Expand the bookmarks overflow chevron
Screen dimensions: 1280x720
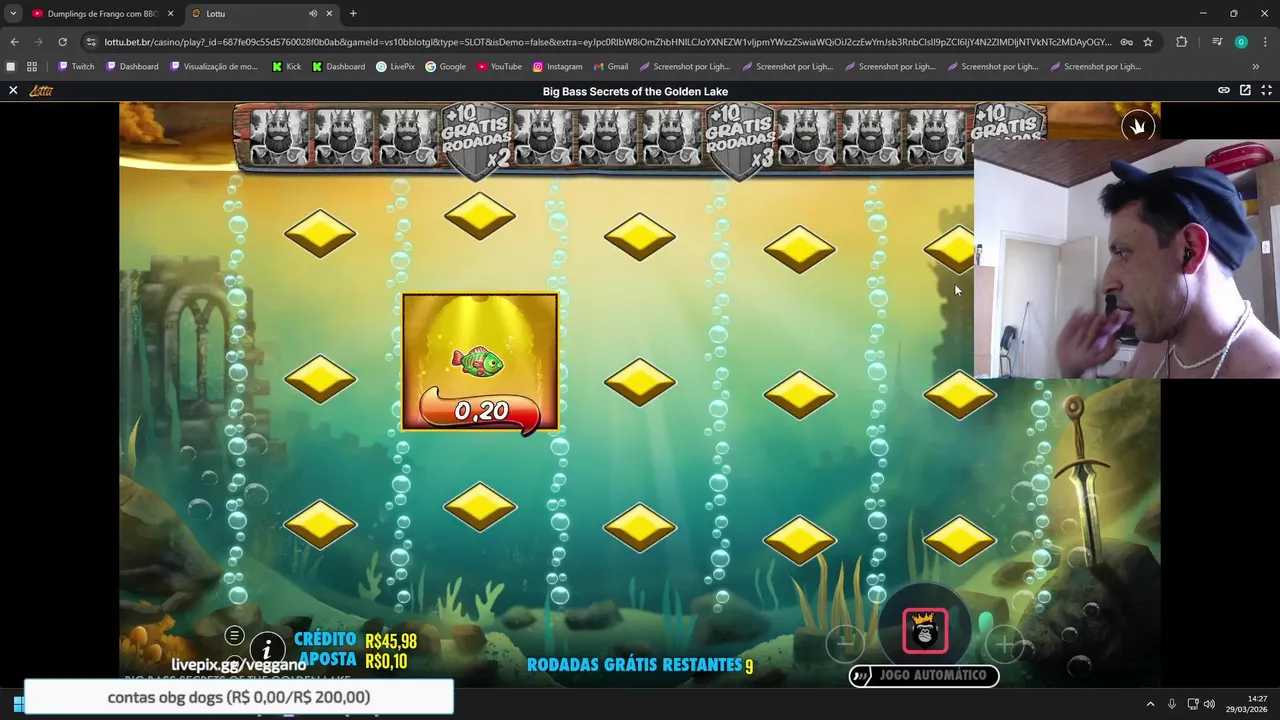pyautogui.click(x=1256, y=66)
